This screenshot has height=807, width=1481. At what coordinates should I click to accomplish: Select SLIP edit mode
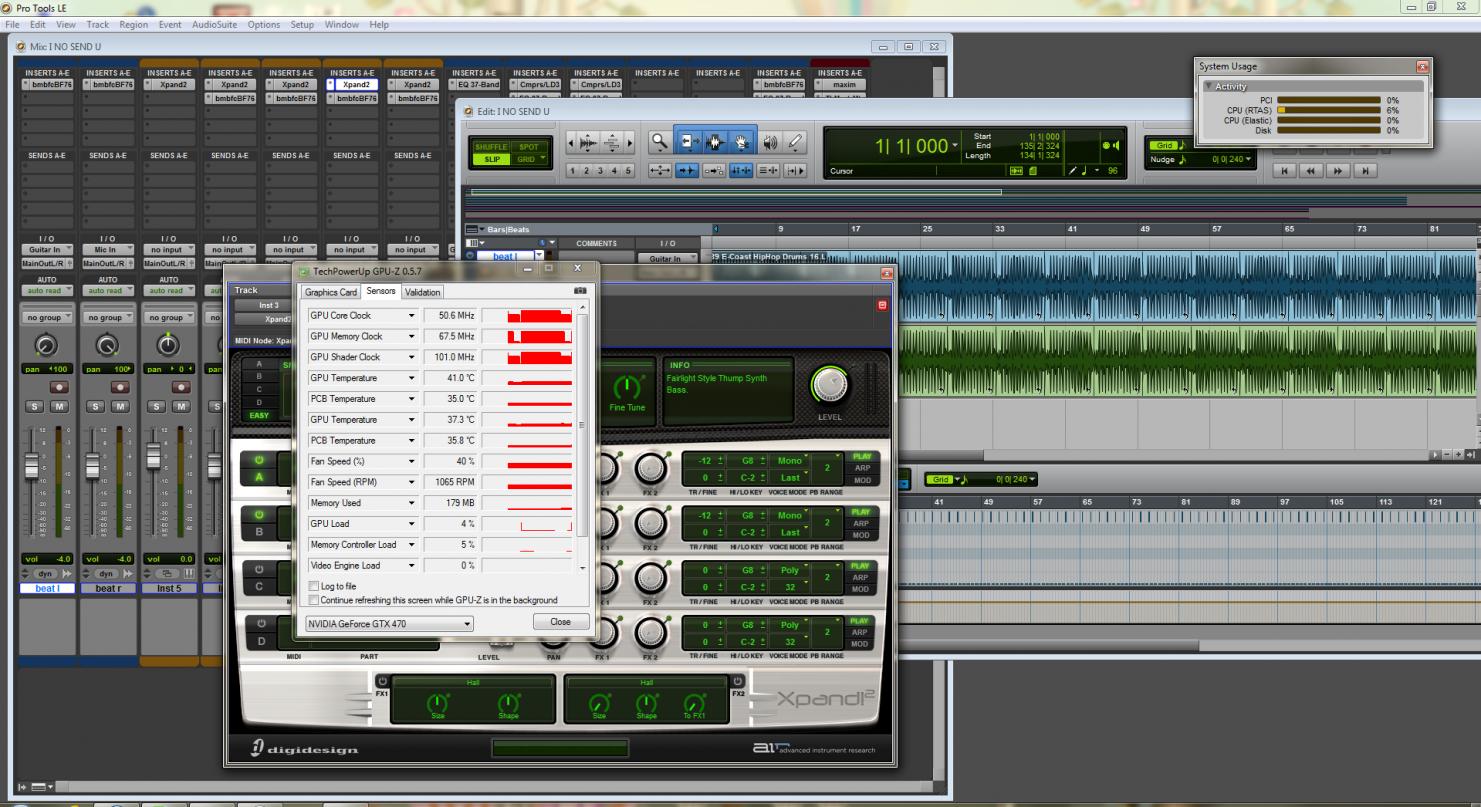click(492, 159)
